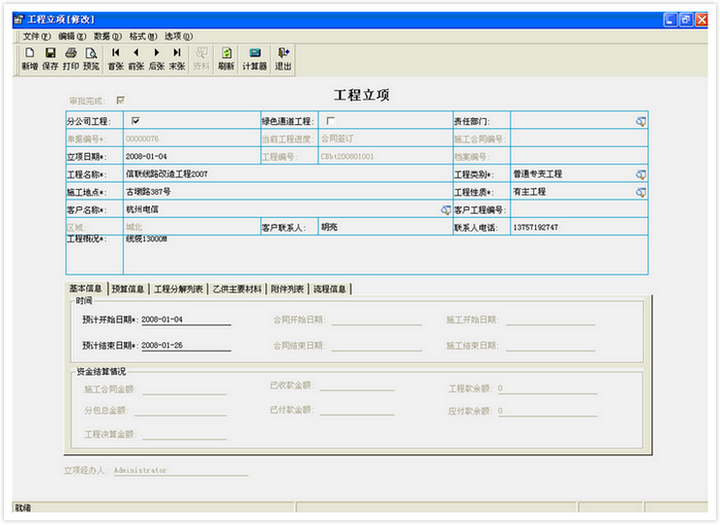Open the 计算器 (Calculator) tool
The width and height of the screenshot is (720, 525).
(254, 59)
